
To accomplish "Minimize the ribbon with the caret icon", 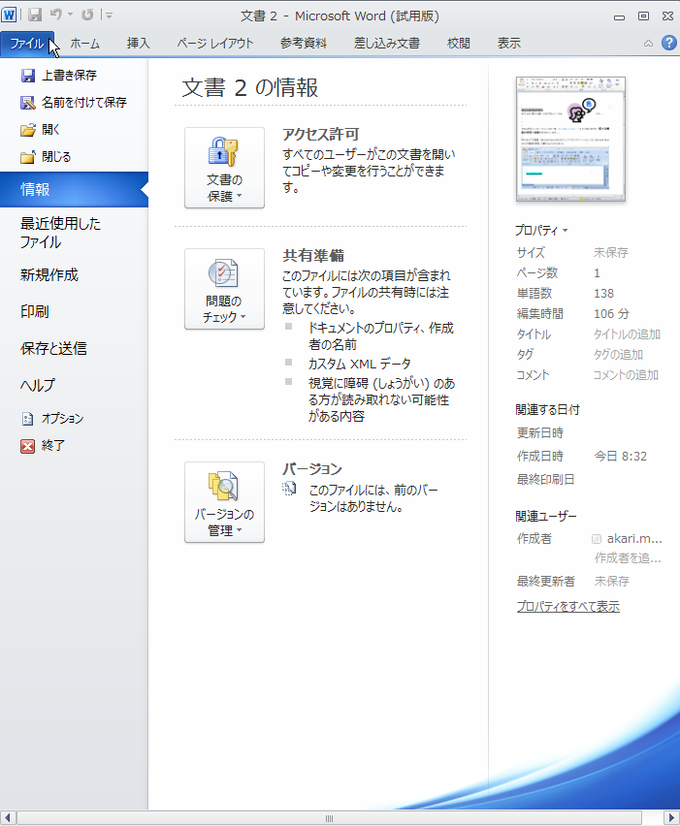I will [x=648, y=44].
